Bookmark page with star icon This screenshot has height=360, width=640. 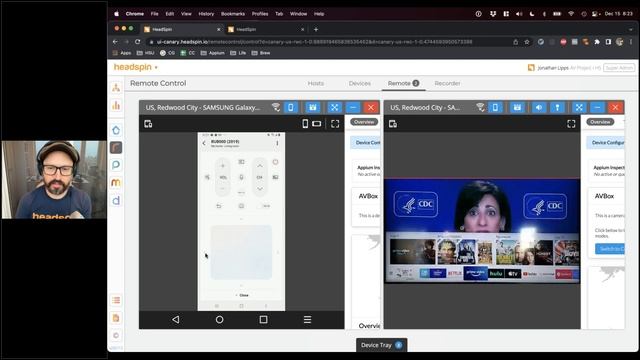(x=527, y=42)
